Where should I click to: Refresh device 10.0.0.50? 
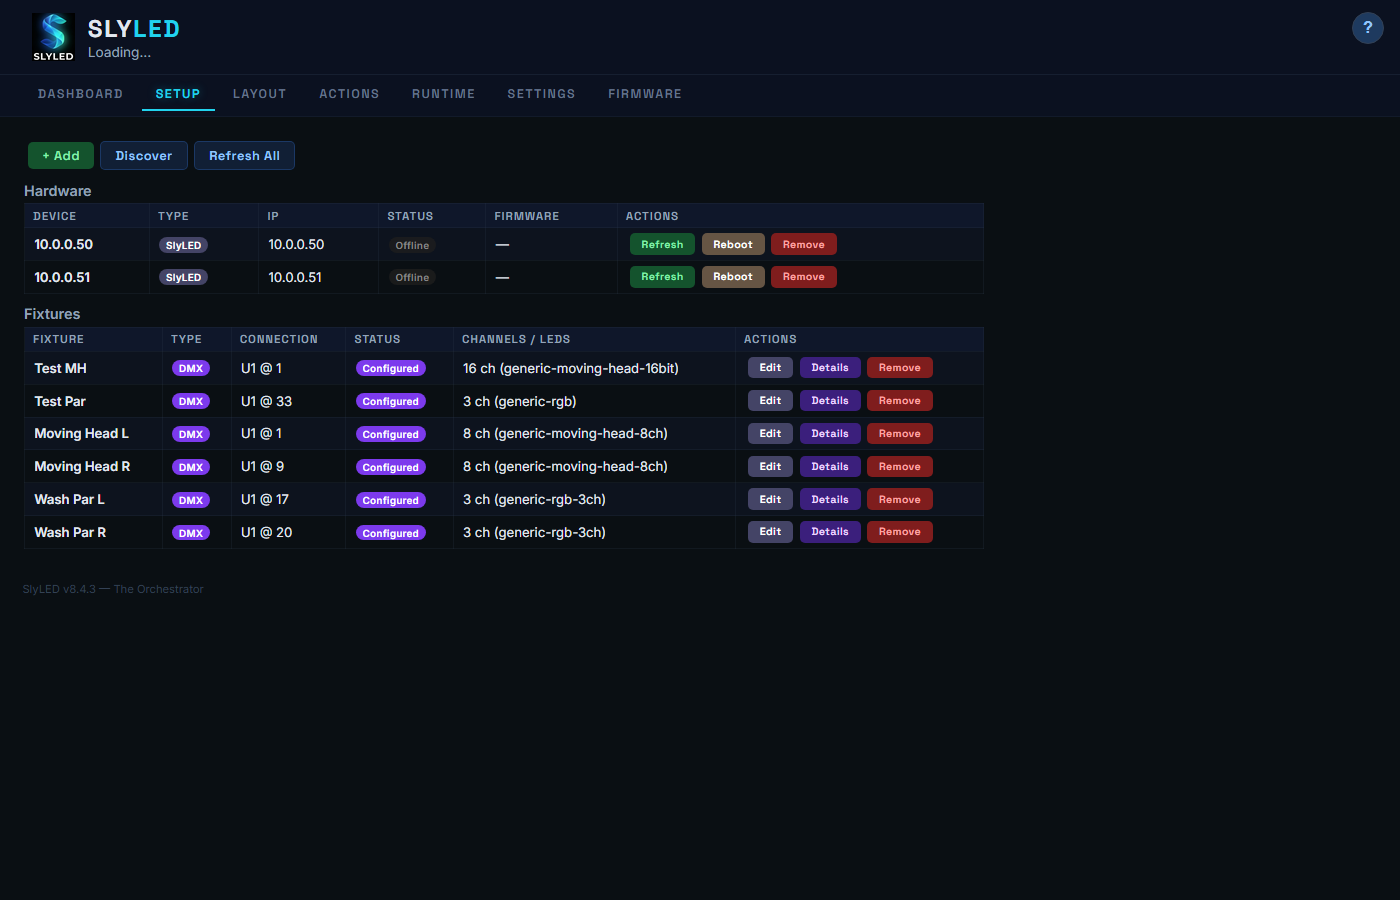pos(662,245)
